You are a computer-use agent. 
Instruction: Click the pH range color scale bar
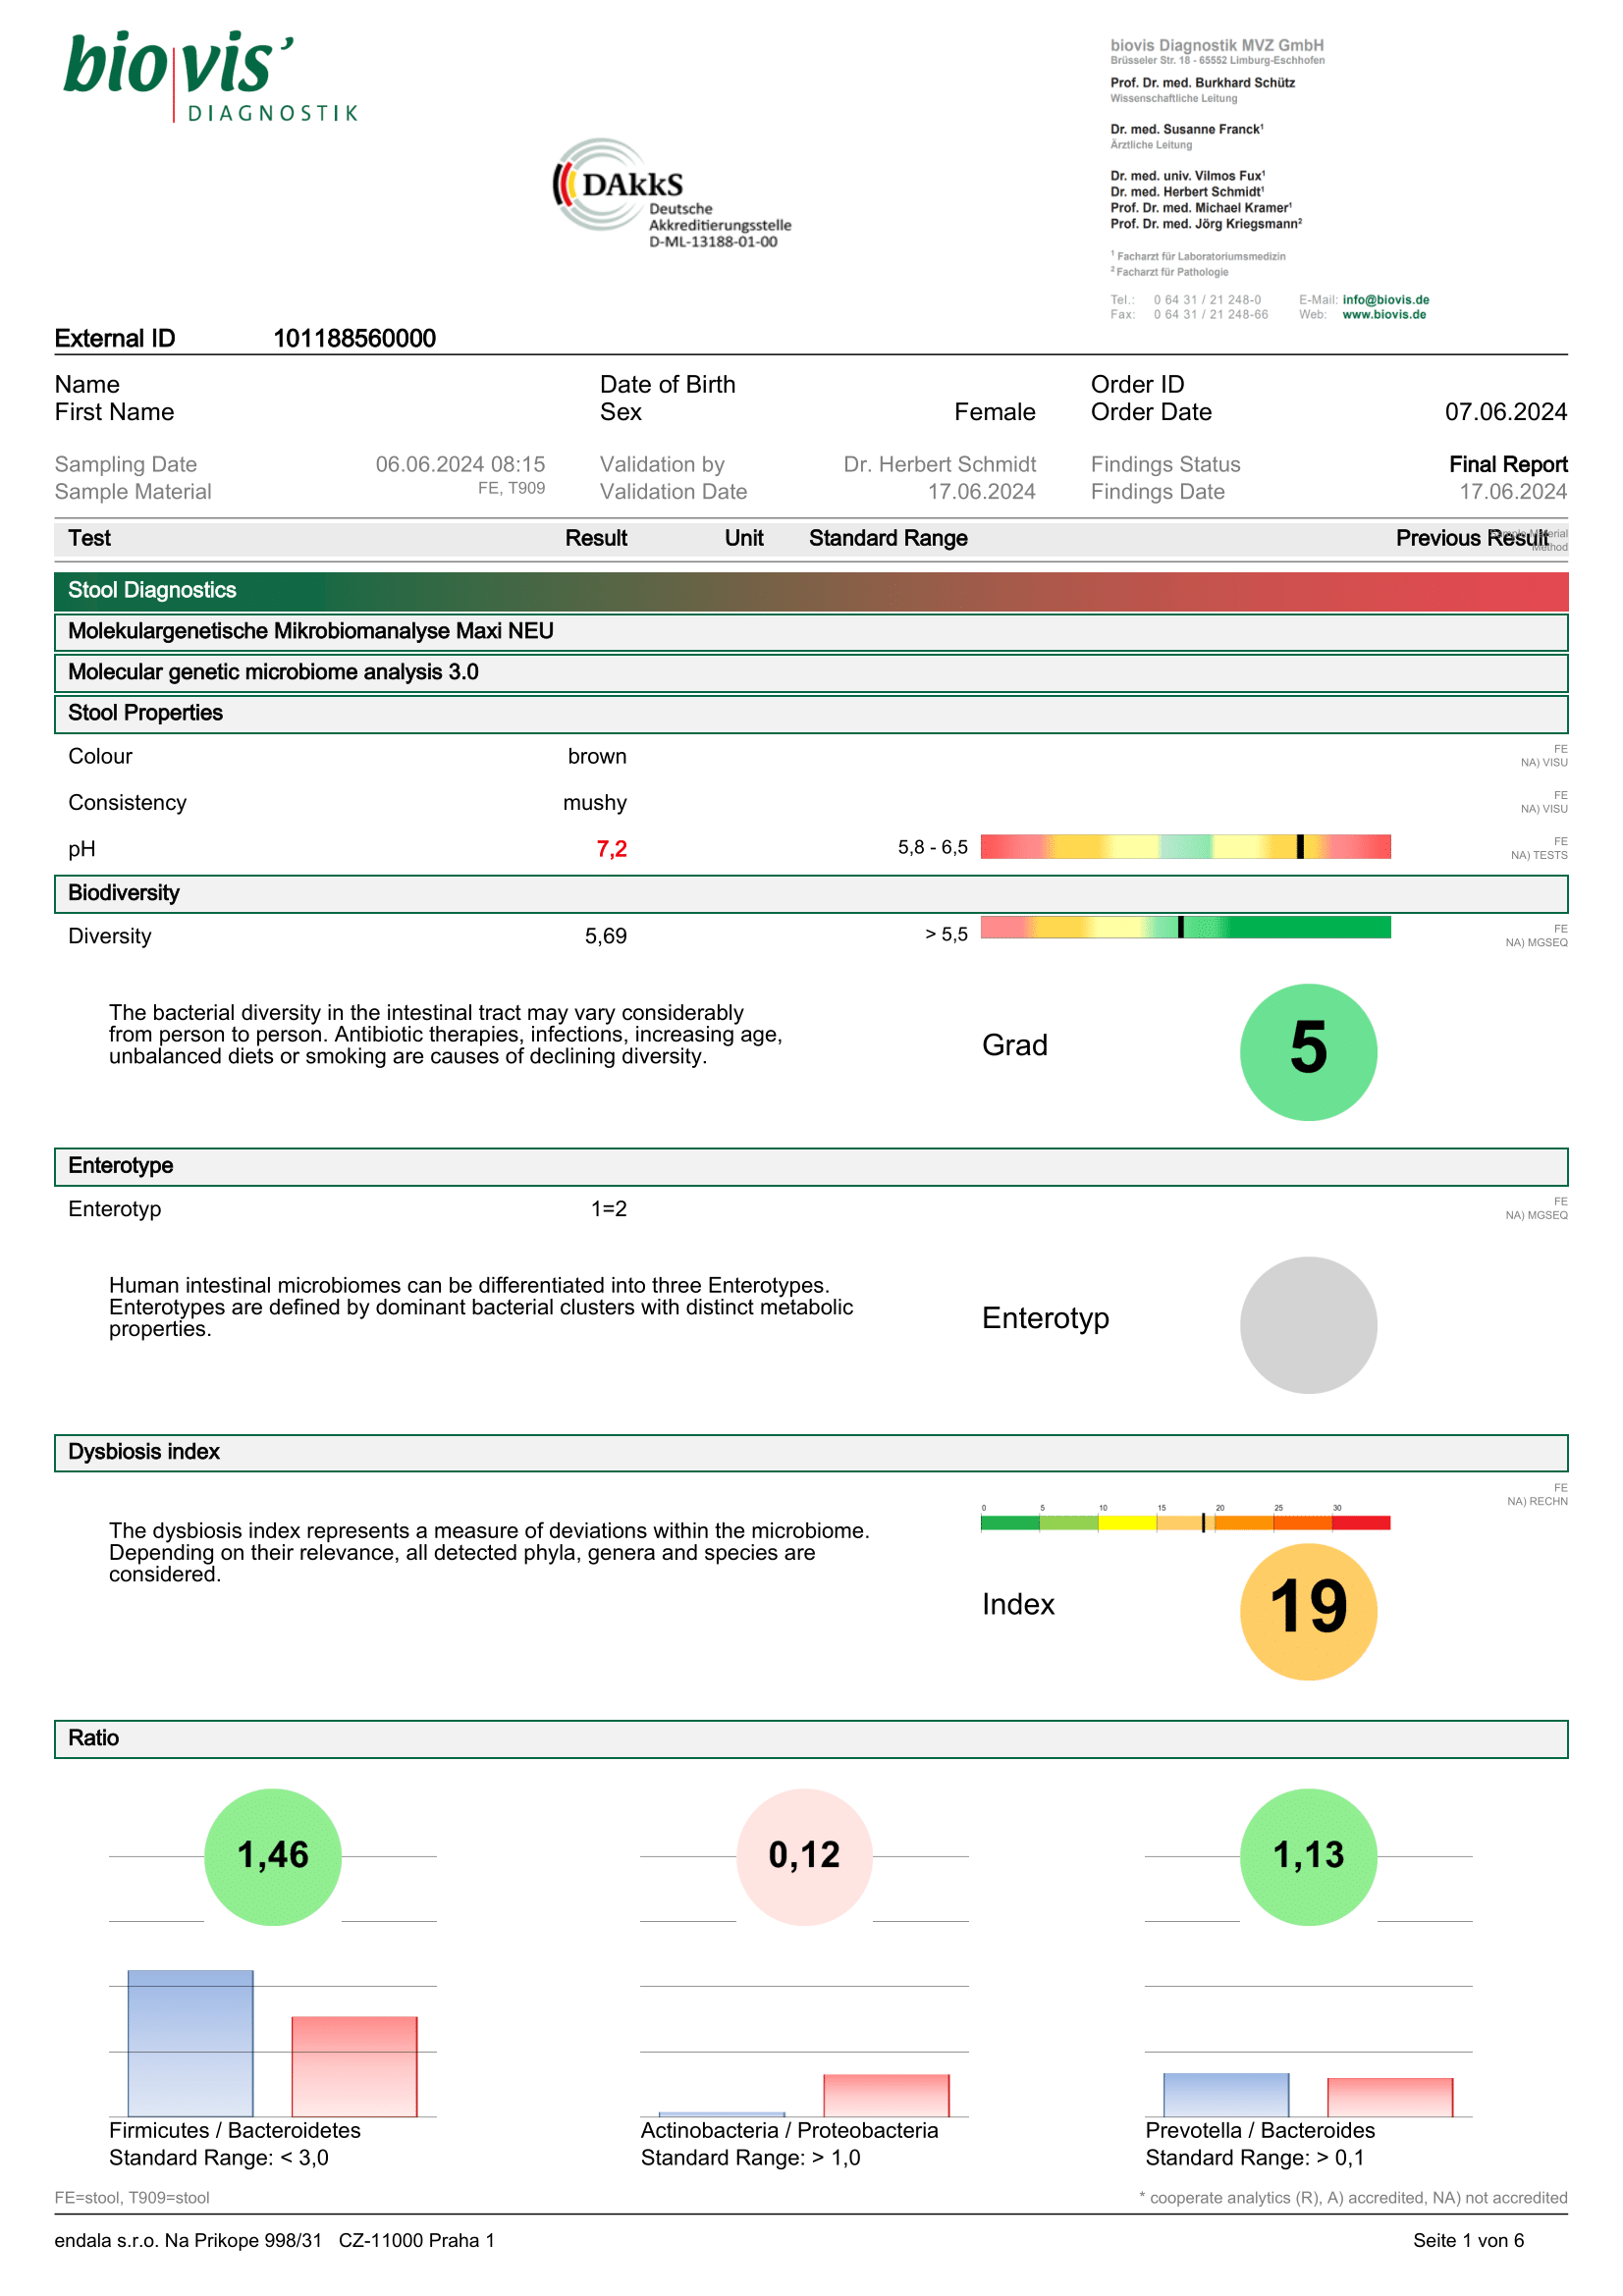coord(1185,847)
